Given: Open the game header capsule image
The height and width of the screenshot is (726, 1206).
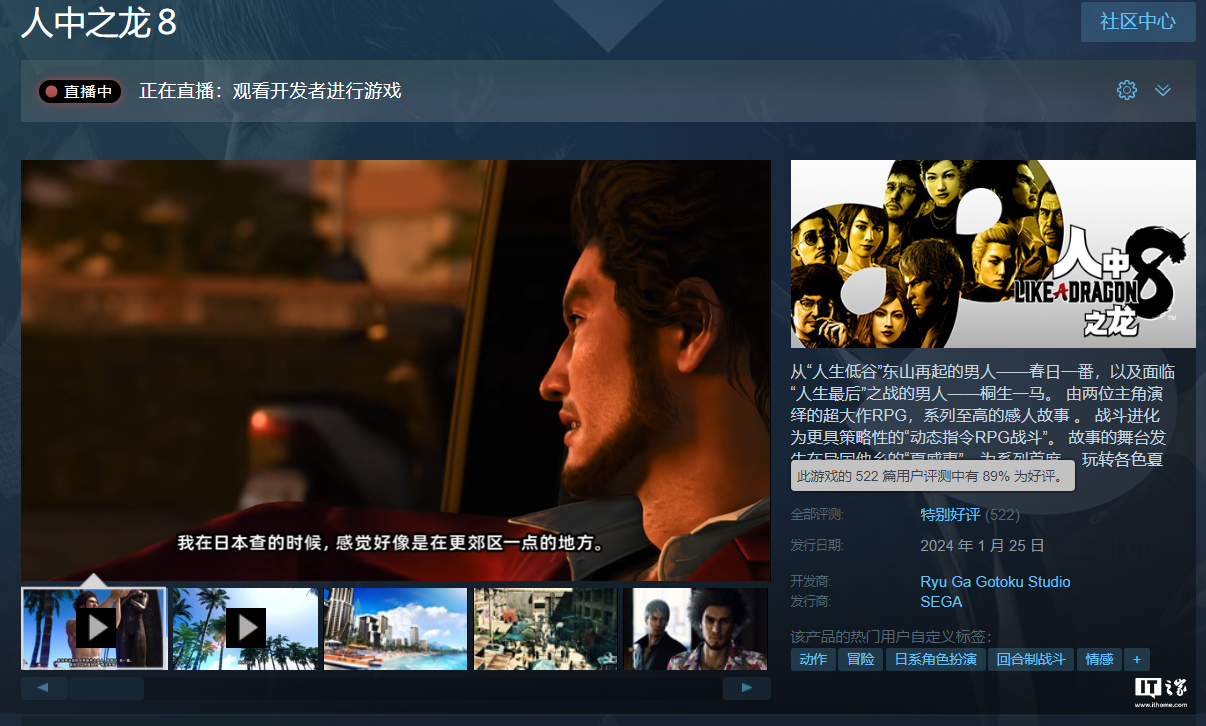Looking at the screenshot, I should (993, 253).
